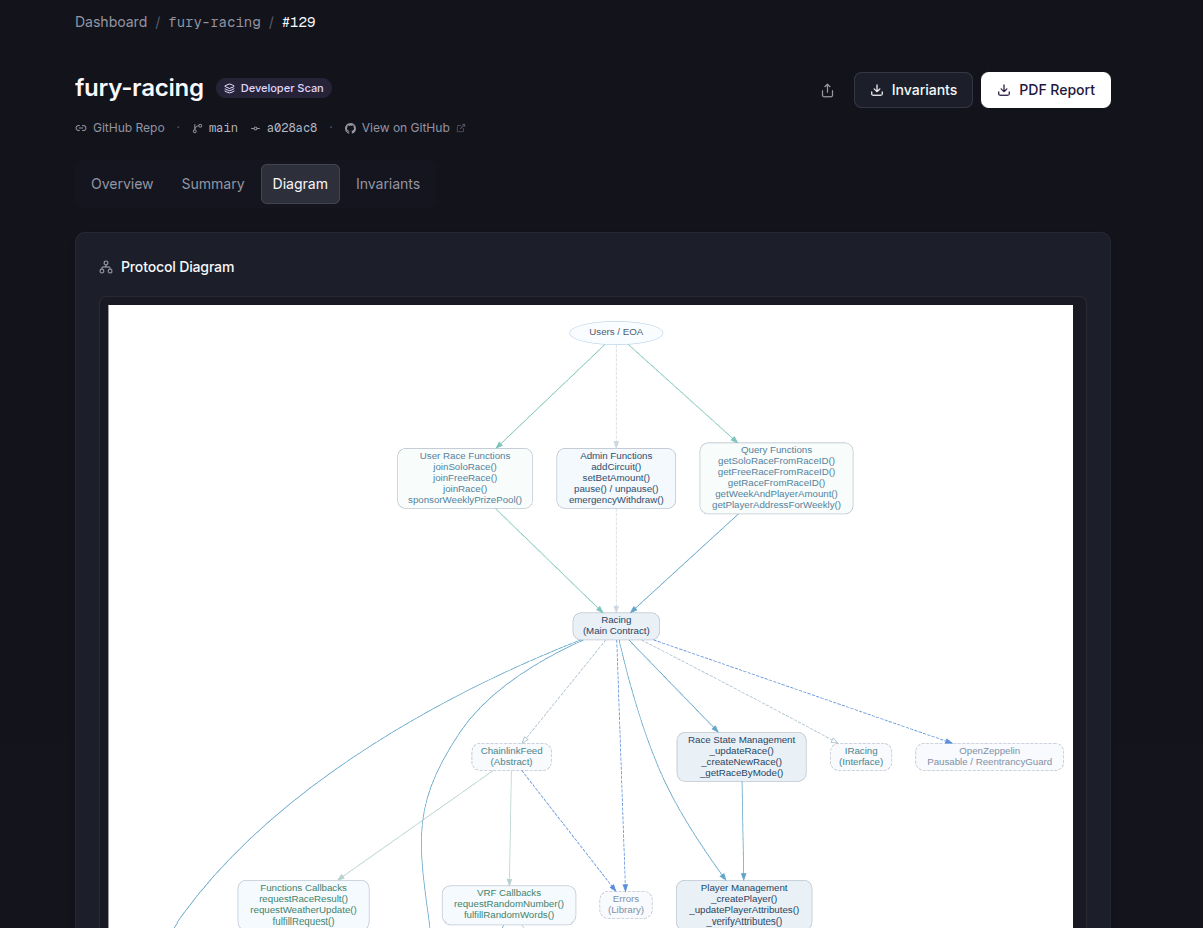Screen dimensions: 1203x928
Task: Open View on GitHub link
Action: tap(406, 128)
